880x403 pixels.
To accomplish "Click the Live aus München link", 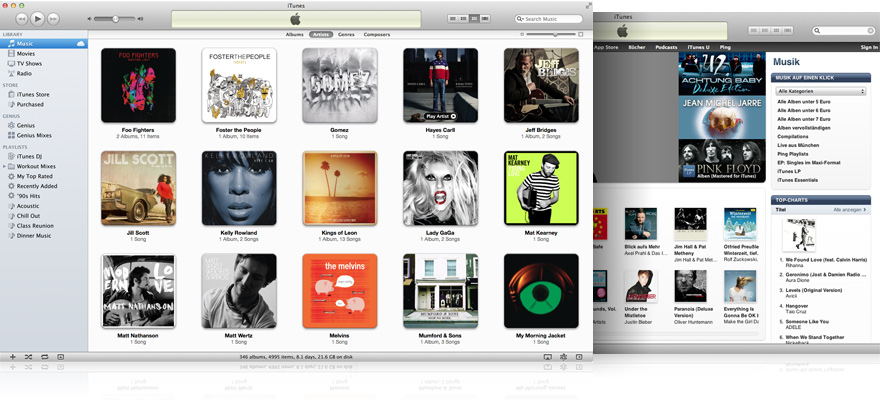I will click(x=799, y=145).
